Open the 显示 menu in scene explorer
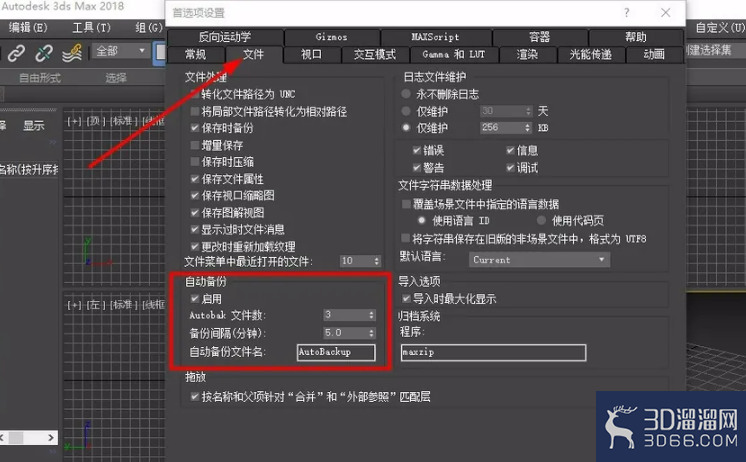 [34, 126]
